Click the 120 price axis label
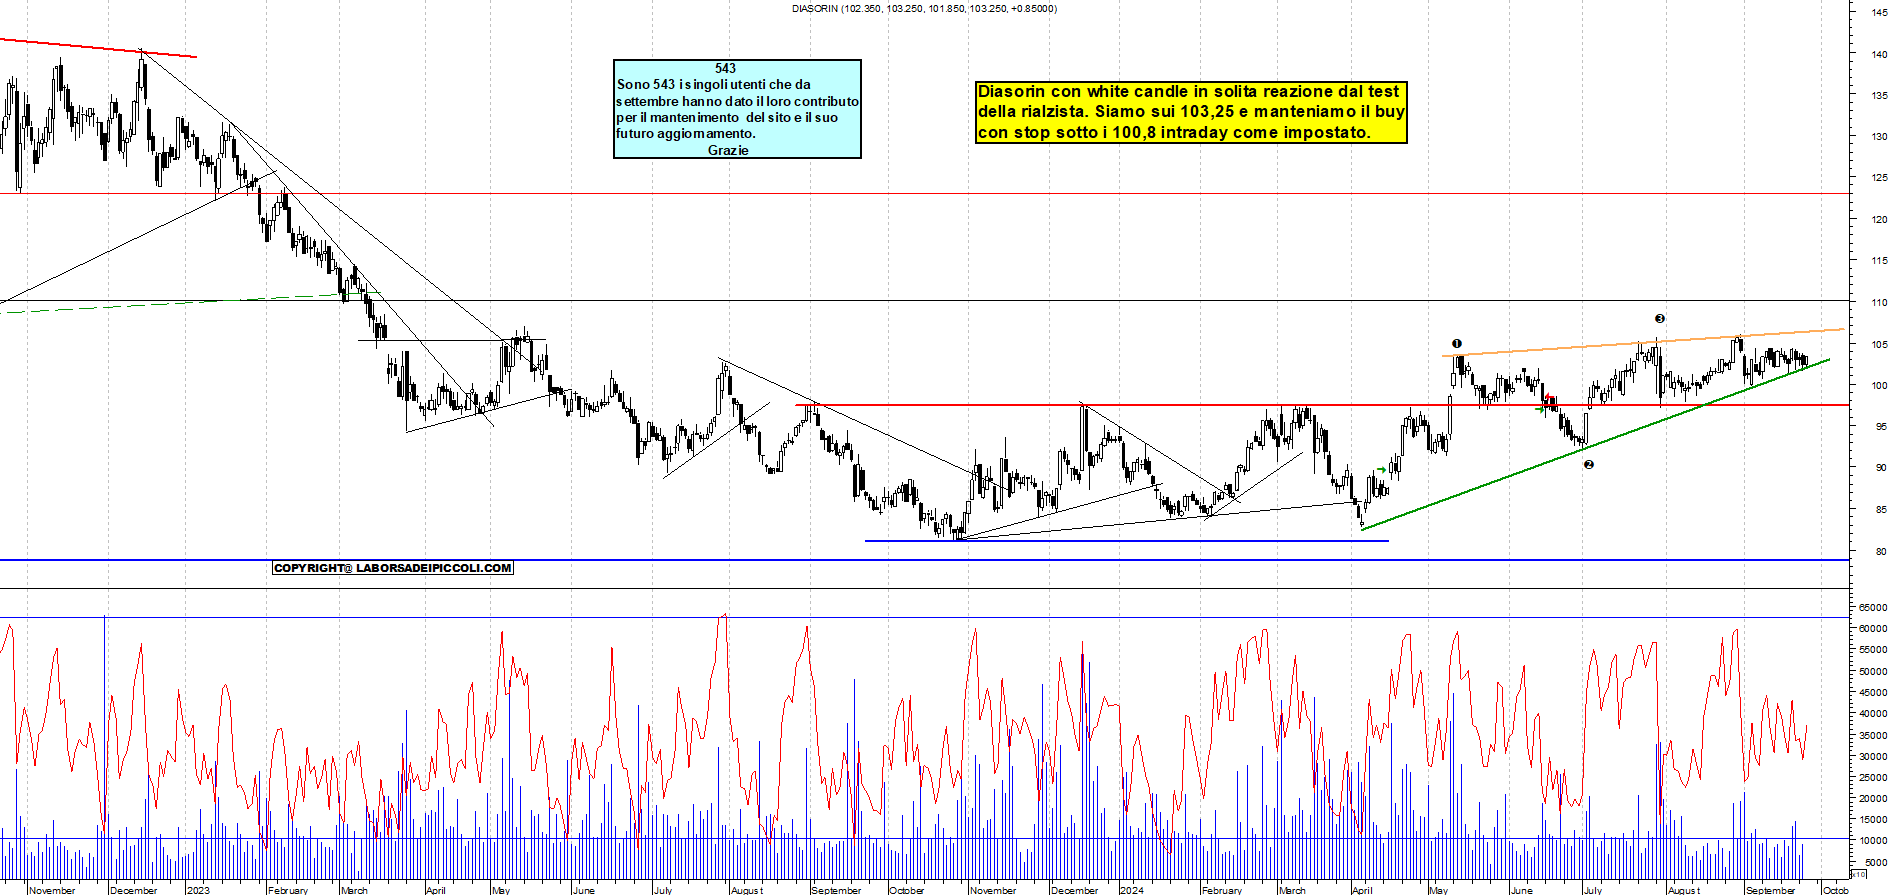This screenshot has width=1890, height=895. tap(1880, 219)
